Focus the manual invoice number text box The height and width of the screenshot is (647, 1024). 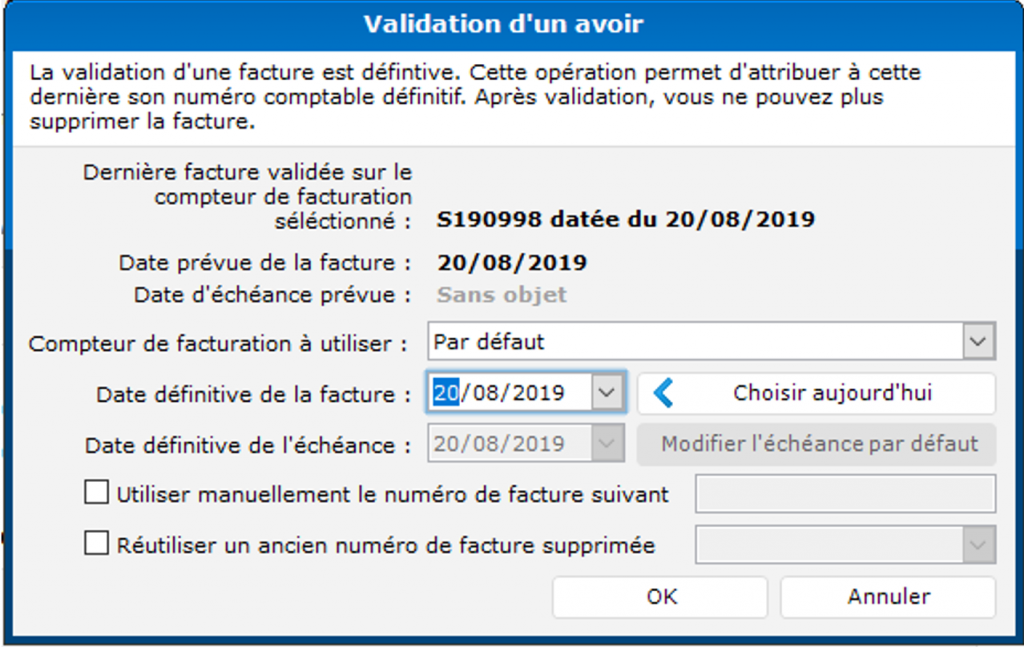845,494
